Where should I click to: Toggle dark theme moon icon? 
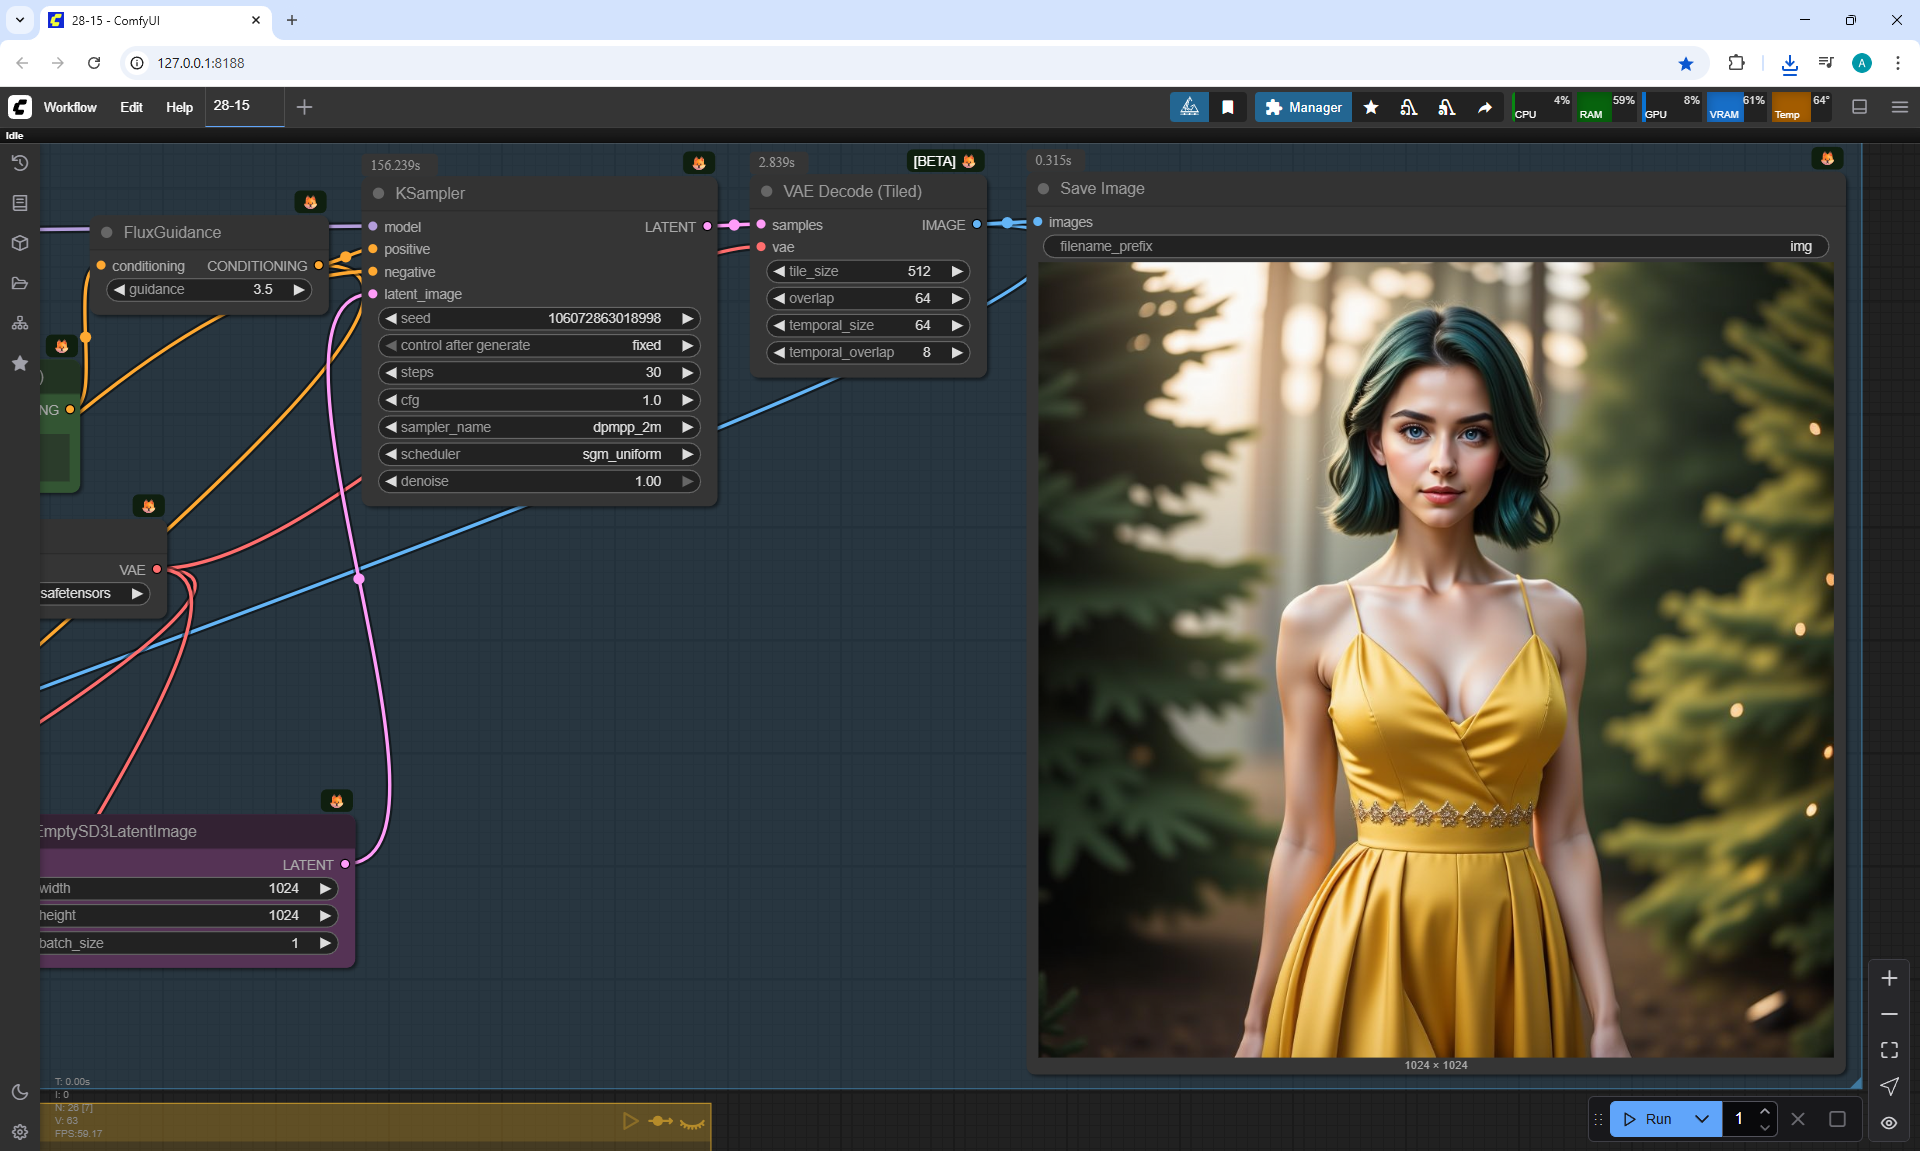20,1092
